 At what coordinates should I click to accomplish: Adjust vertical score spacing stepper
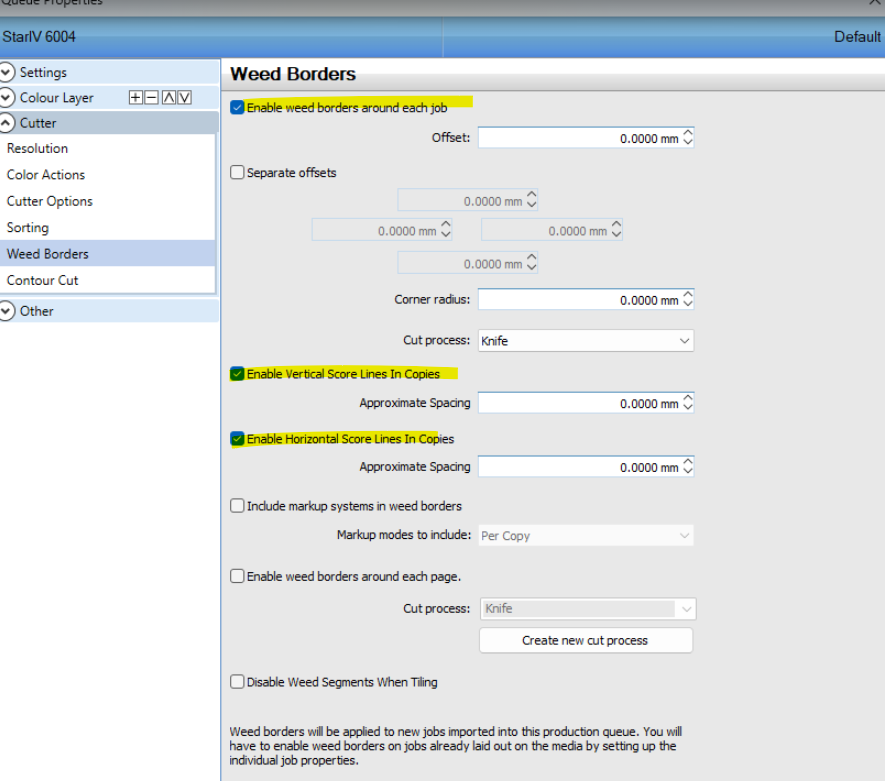(688, 402)
